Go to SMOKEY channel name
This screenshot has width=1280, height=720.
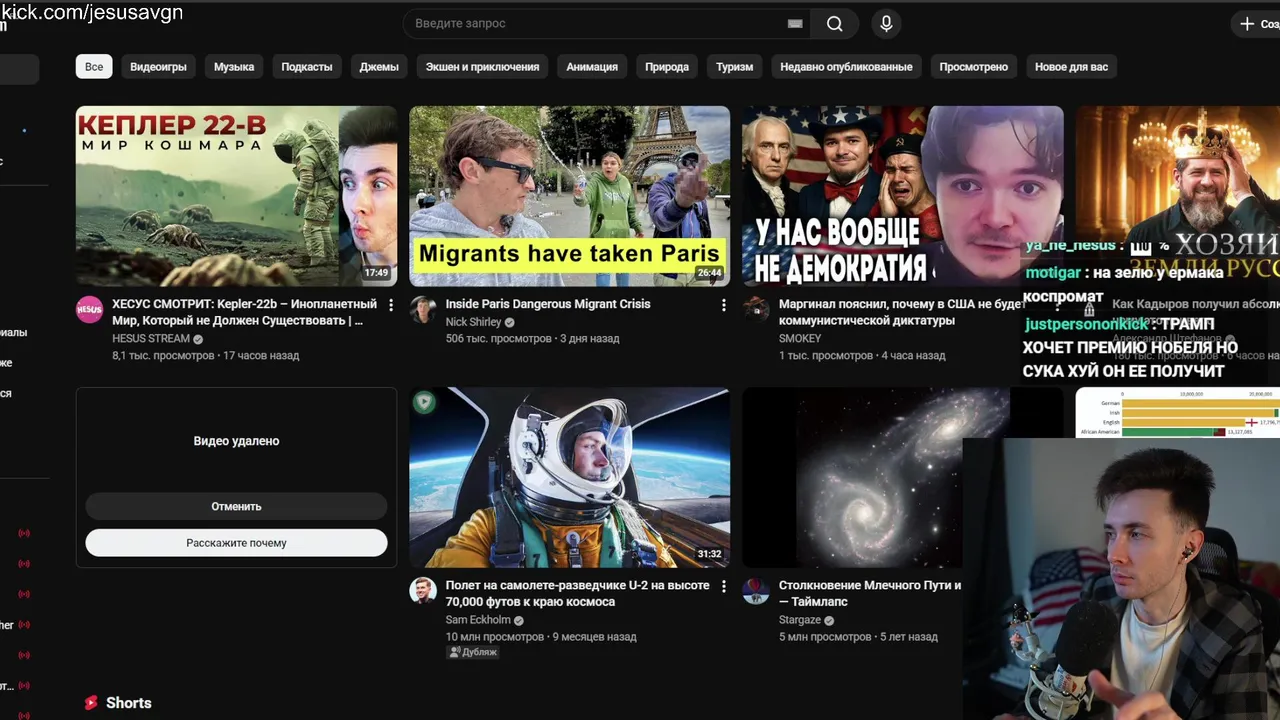800,339
